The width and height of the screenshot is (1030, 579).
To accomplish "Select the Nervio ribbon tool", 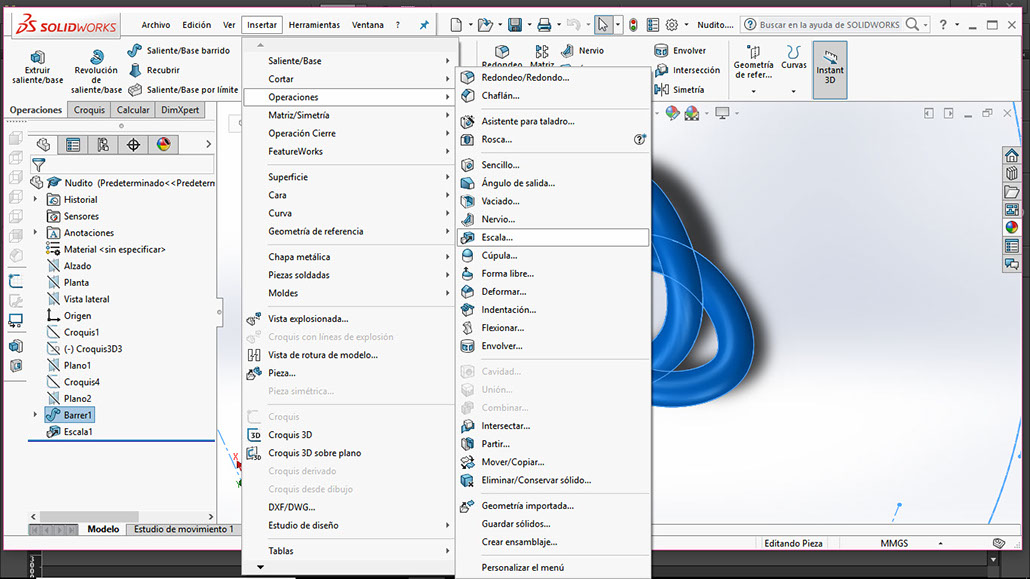I will point(583,51).
